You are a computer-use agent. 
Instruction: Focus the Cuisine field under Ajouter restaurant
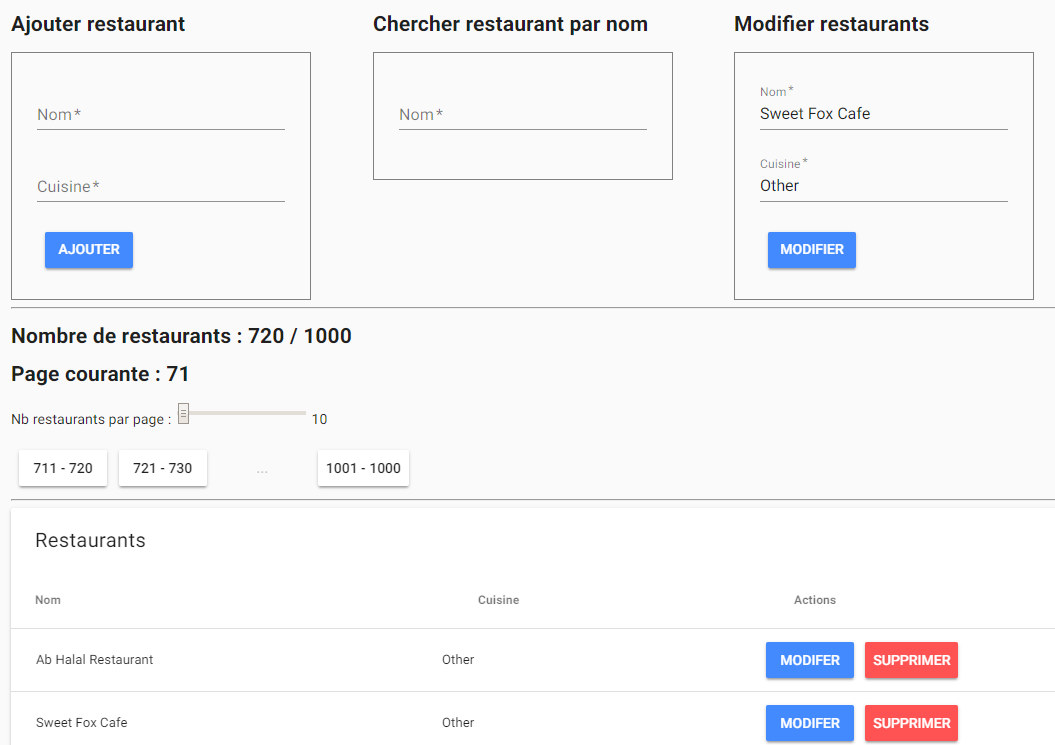tap(161, 186)
